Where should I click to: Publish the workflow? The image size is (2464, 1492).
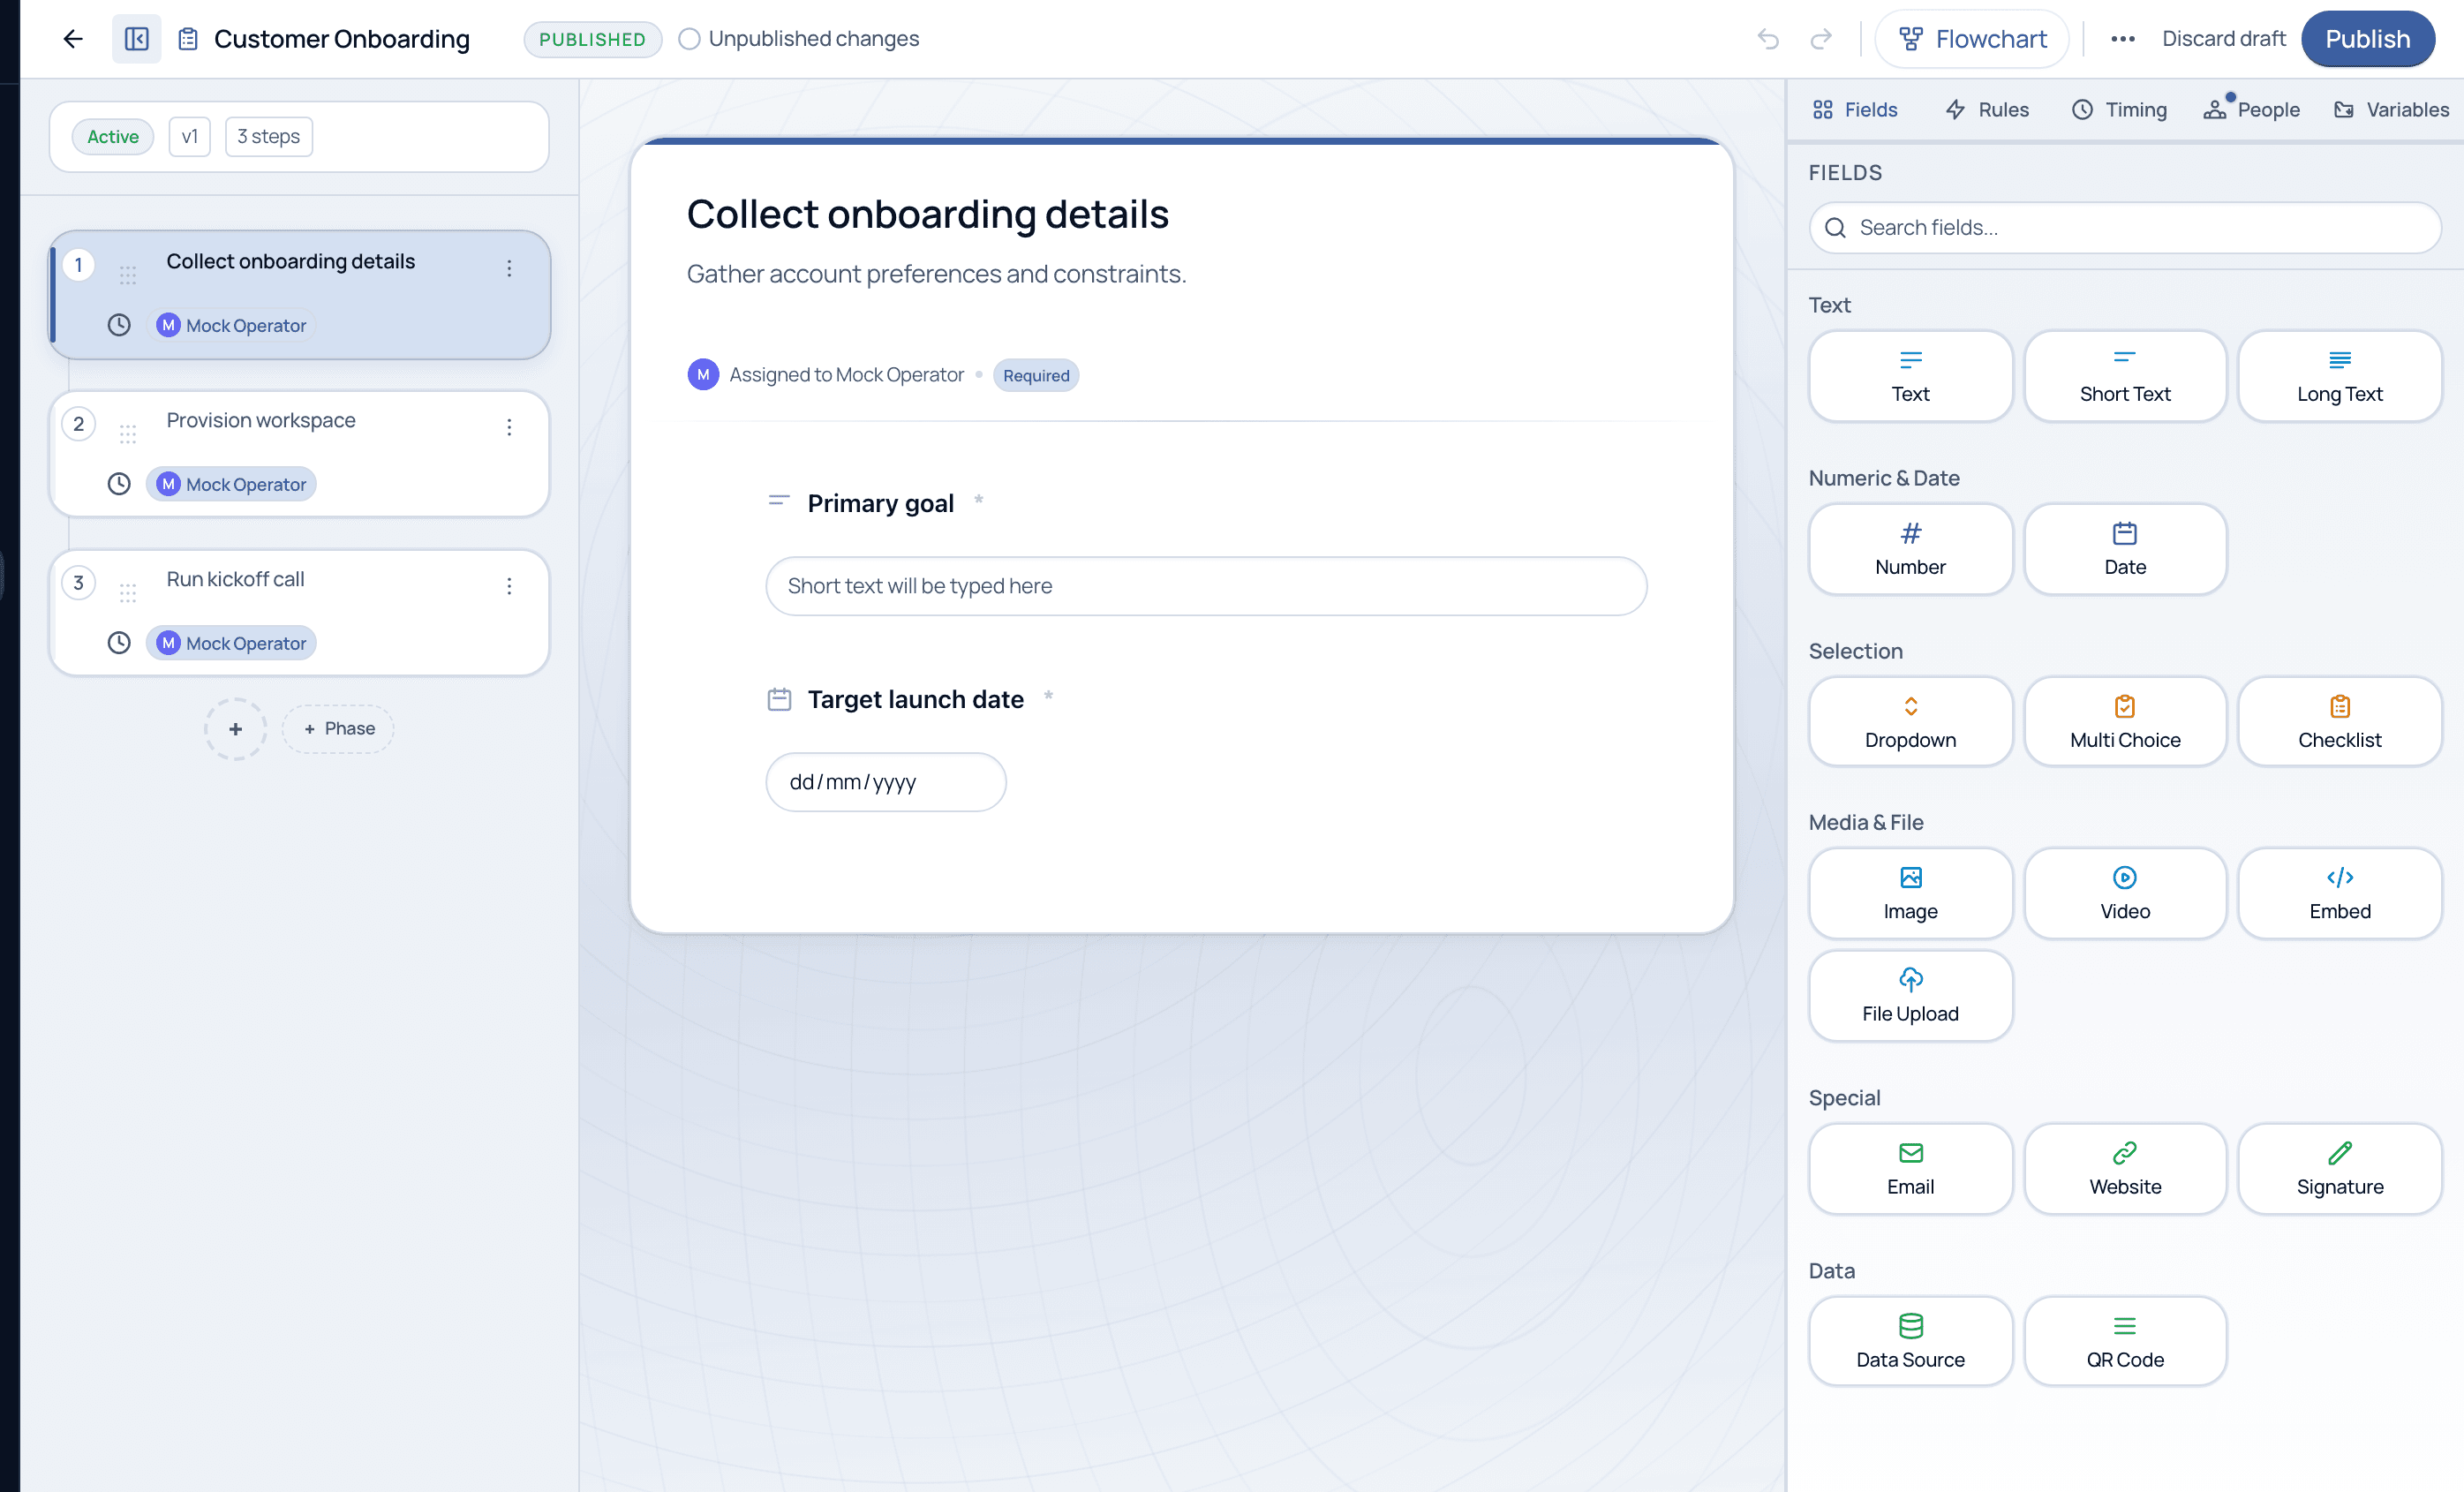point(2367,39)
